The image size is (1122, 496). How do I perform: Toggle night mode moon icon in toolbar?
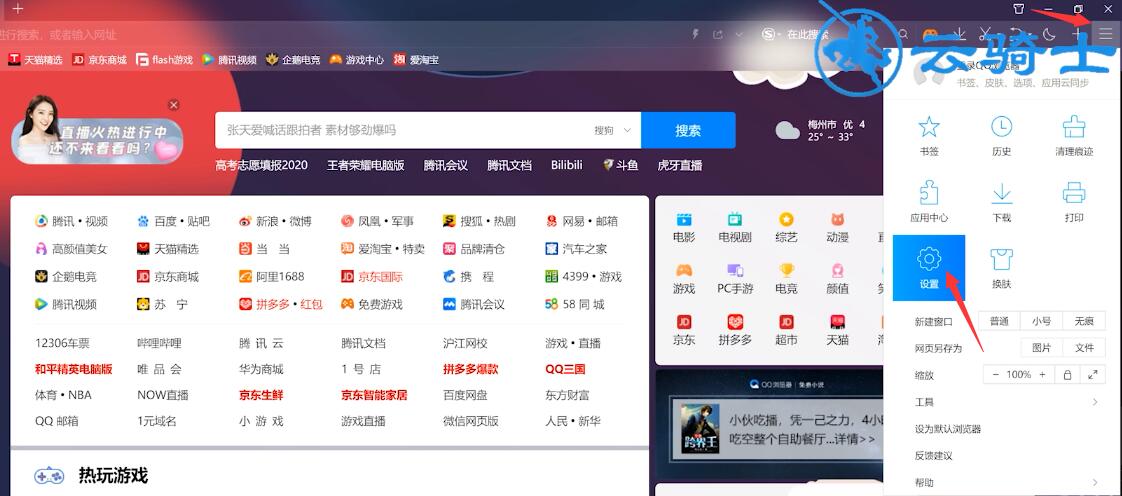point(1049,34)
